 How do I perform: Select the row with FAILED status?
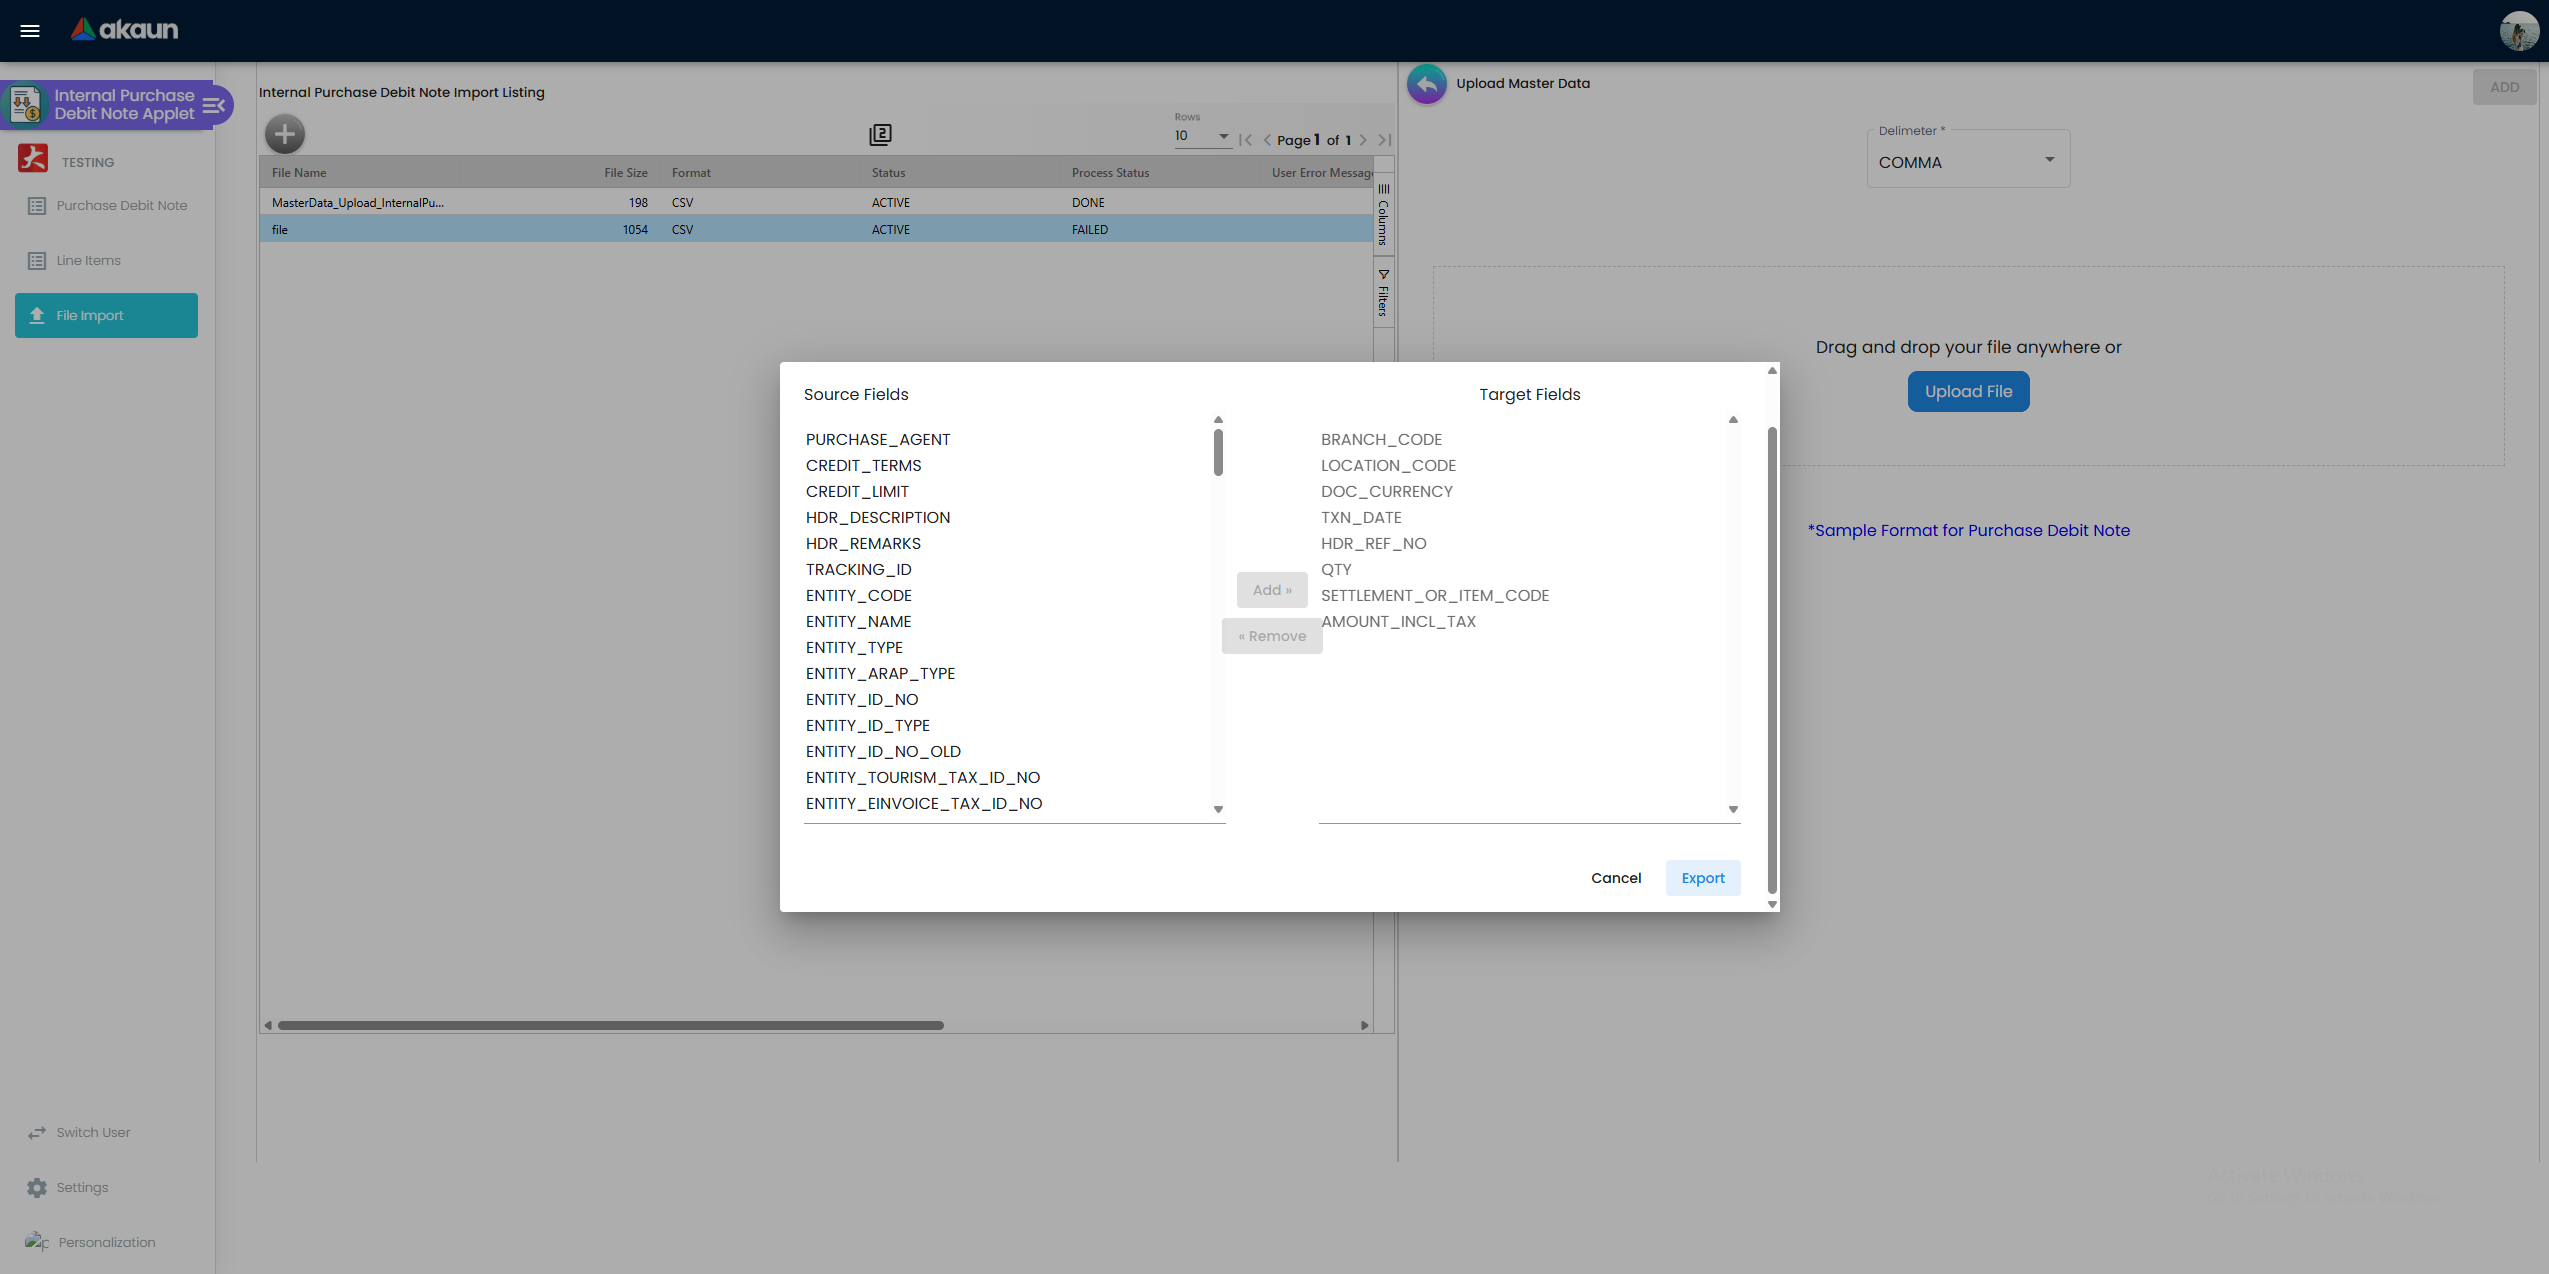pyautogui.click(x=816, y=229)
